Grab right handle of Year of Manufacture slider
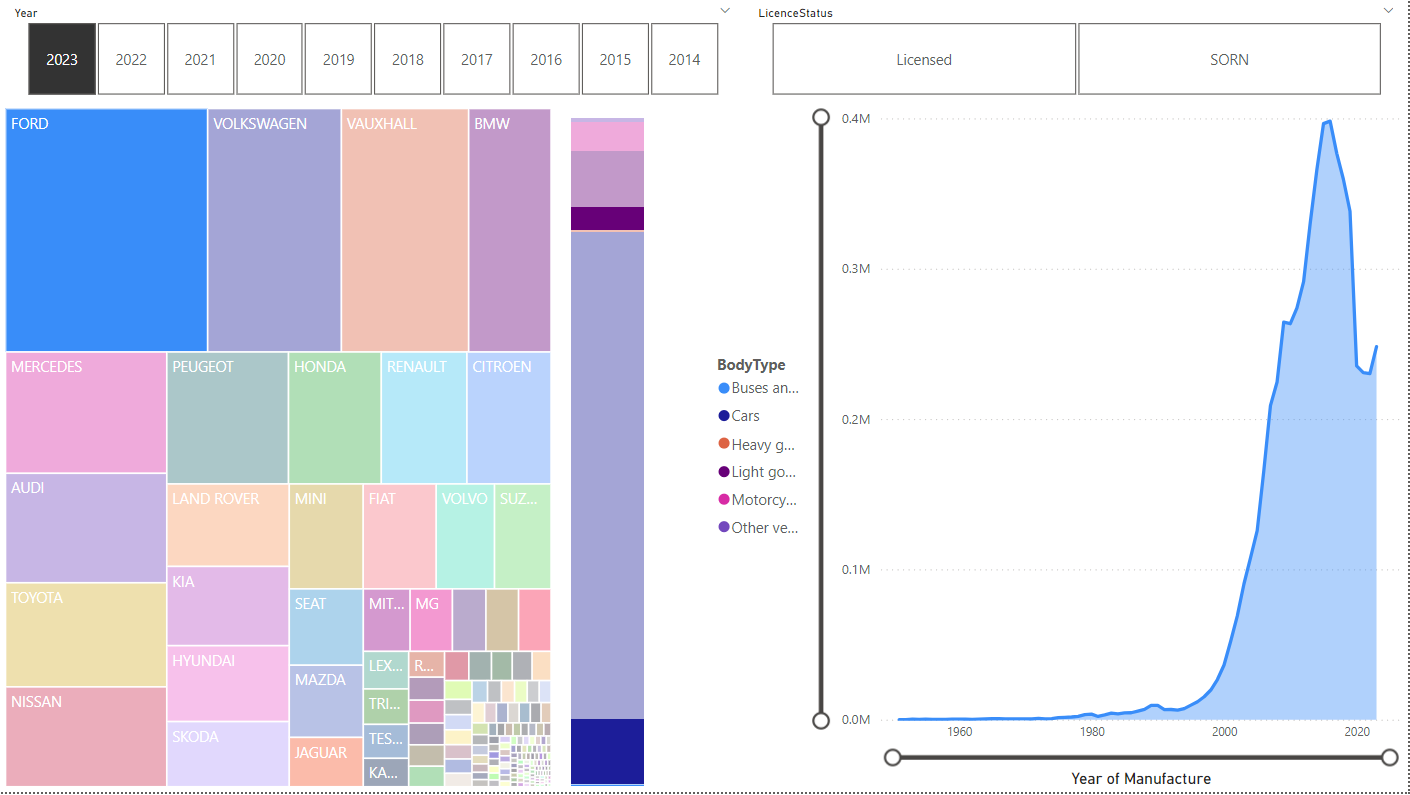This screenshot has height=795, width=1410. [x=1389, y=758]
